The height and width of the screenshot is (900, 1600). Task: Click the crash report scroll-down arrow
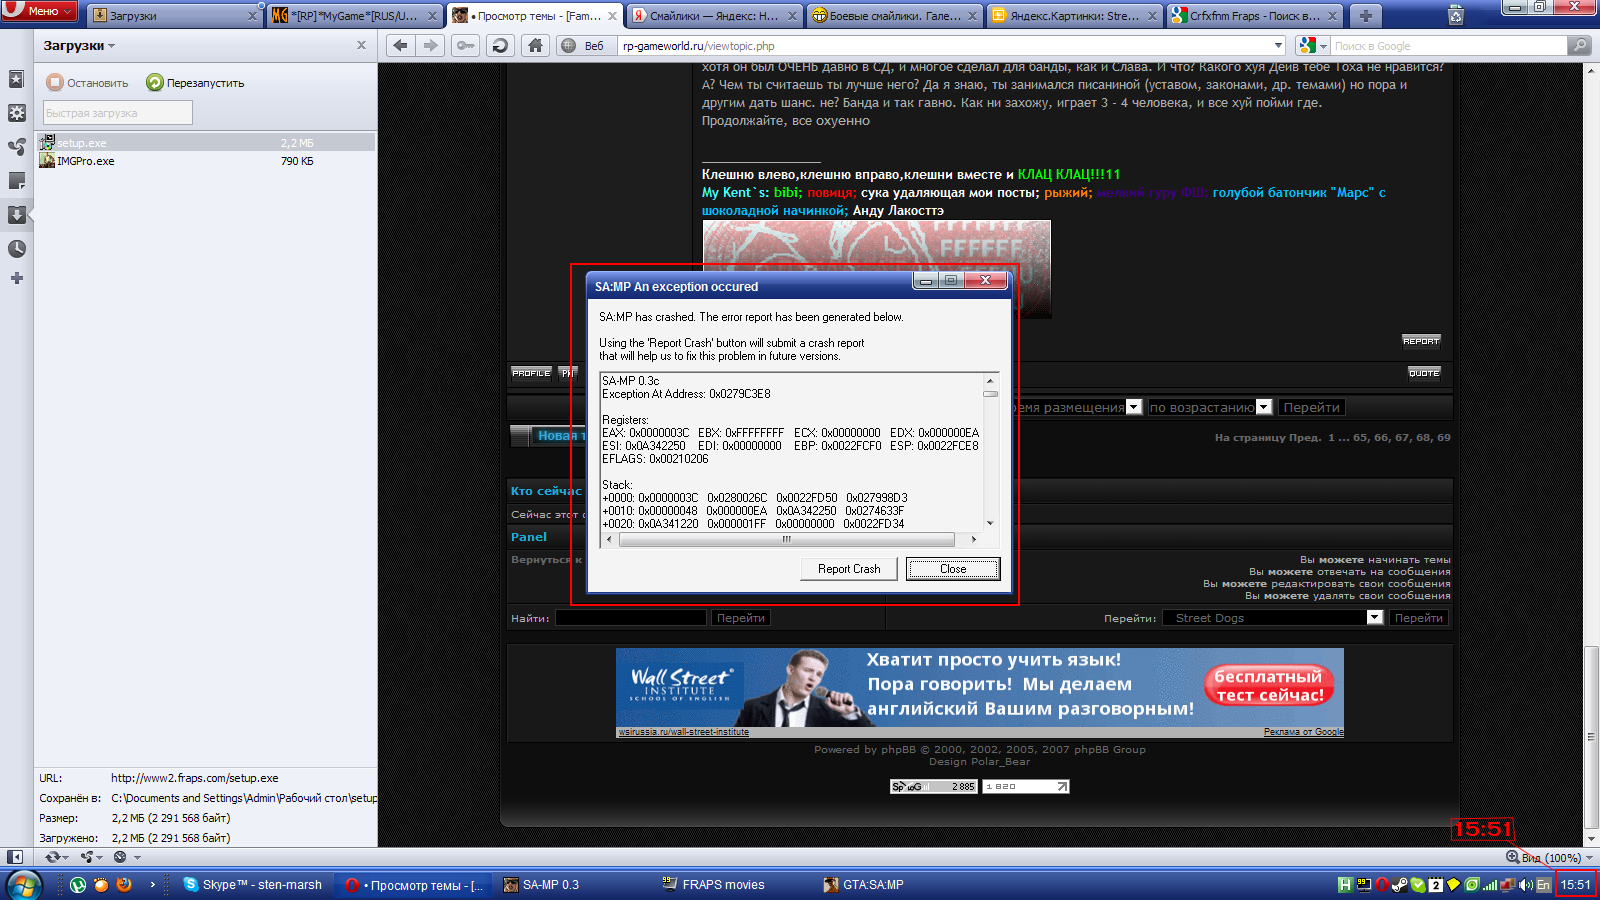(990, 523)
